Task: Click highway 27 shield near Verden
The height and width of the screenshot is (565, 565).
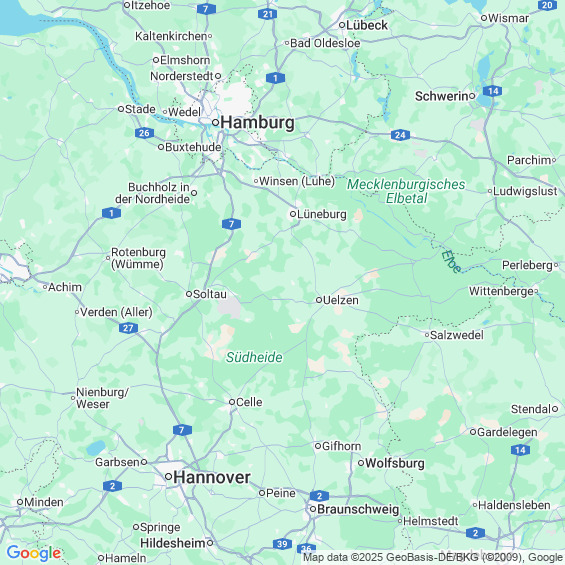Action: click(128, 328)
